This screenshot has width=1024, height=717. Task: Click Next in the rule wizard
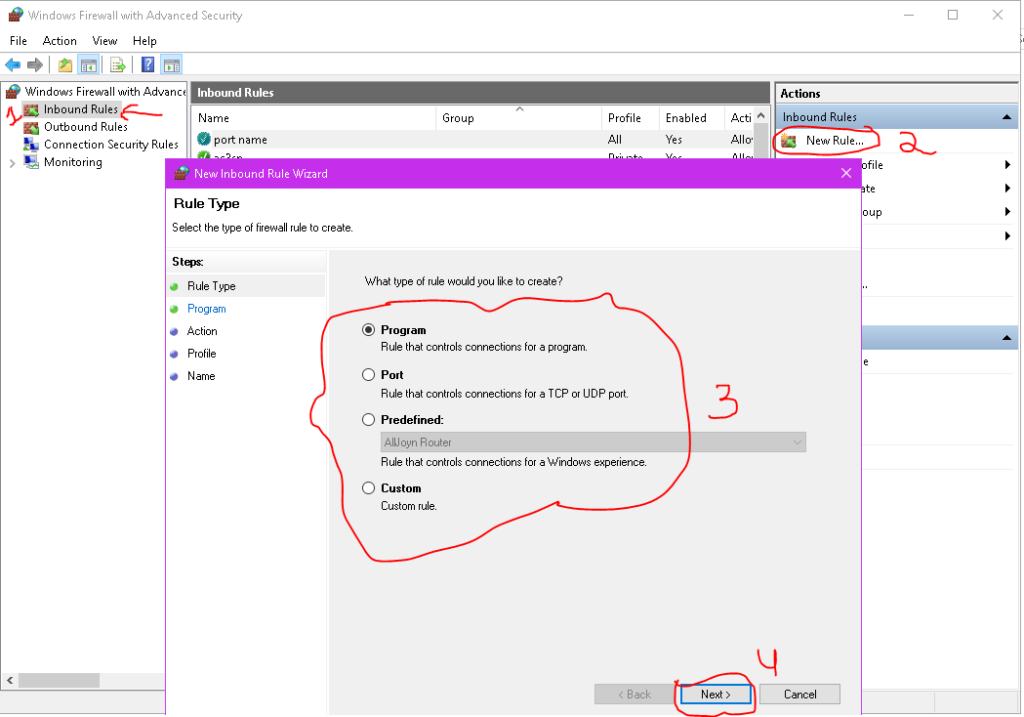point(715,694)
